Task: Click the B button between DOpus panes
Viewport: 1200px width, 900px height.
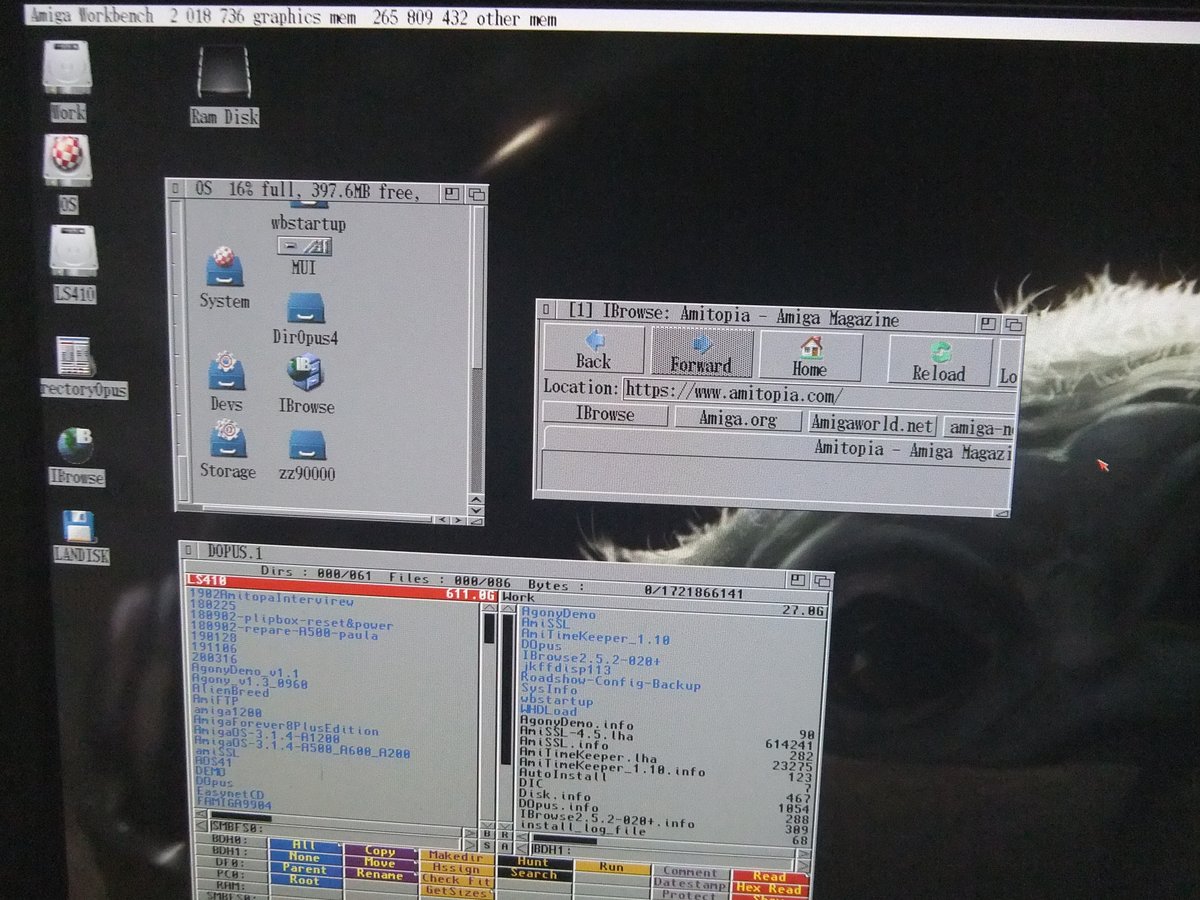Action: point(487,833)
